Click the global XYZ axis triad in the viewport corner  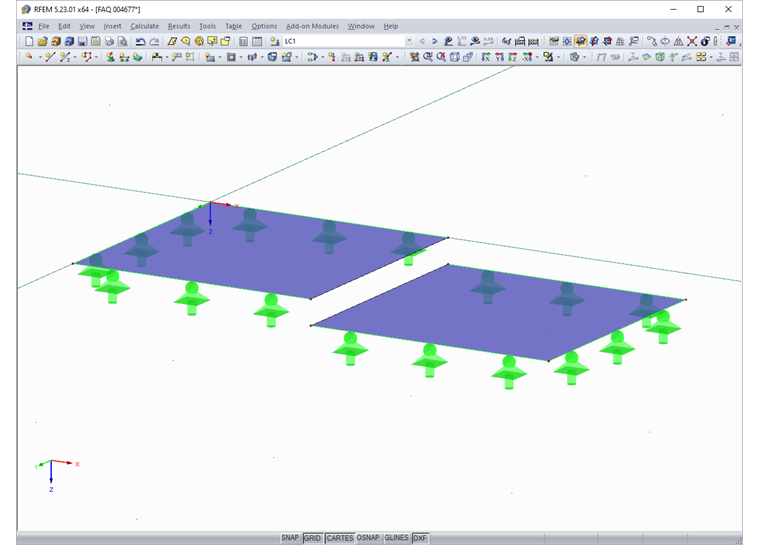point(56,474)
